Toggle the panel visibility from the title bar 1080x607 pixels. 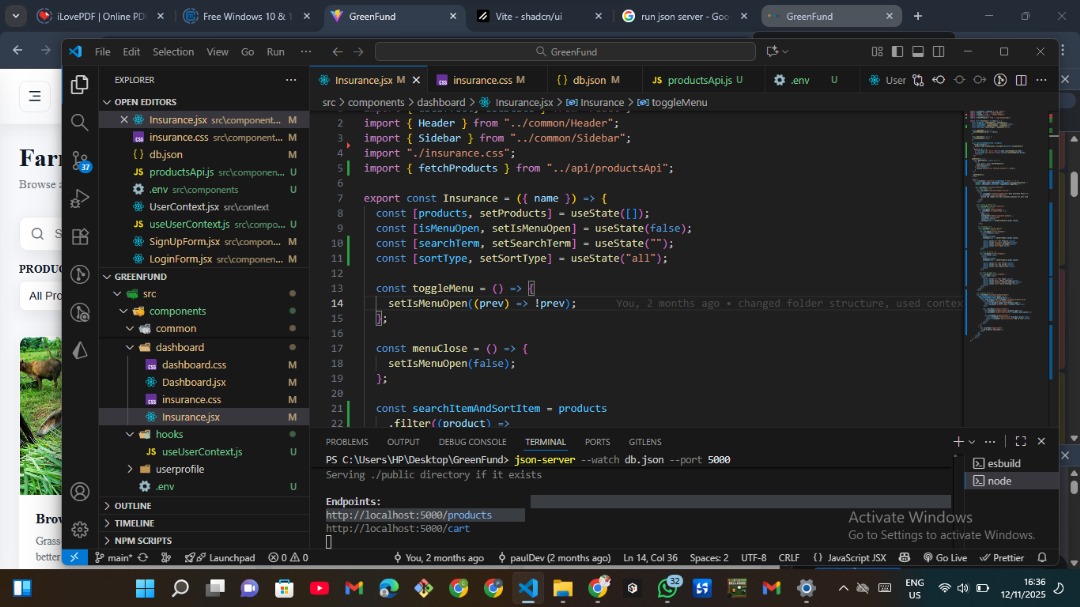[x=917, y=50]
